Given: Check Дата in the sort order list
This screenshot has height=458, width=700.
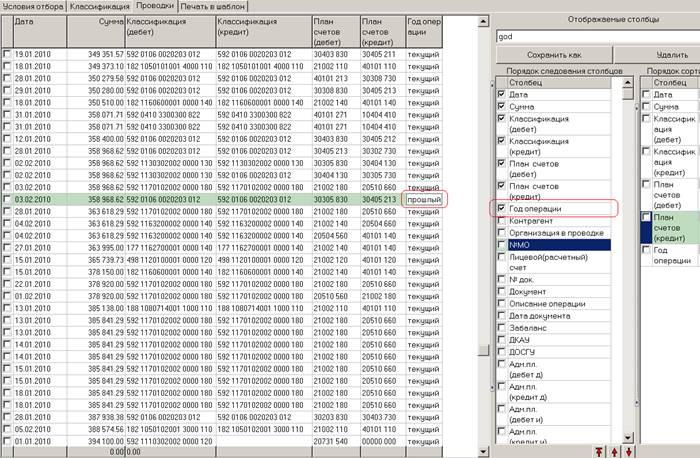Looking at the screenshot, I should coord(646,94).
